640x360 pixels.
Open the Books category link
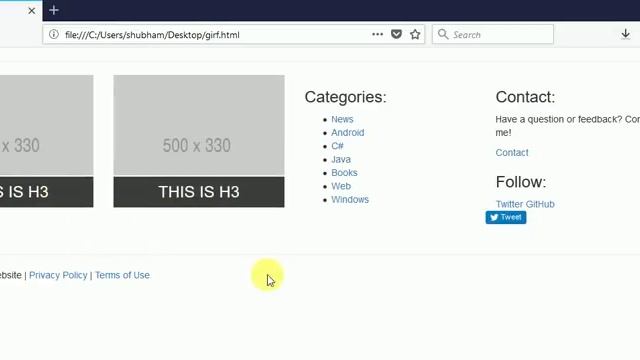344,173
